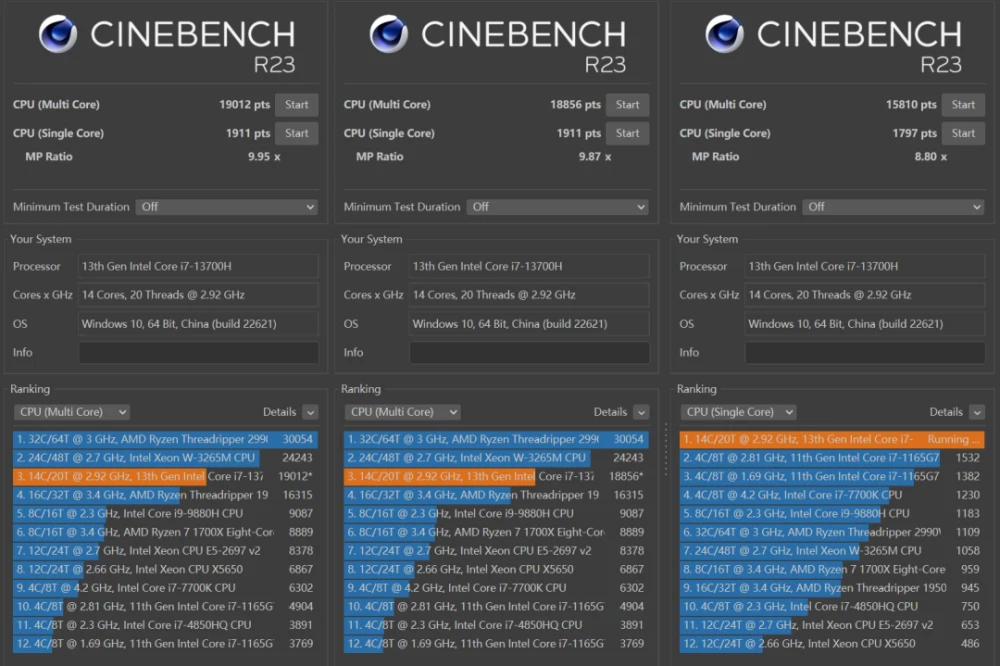Expand the Details dropdown in the middle window

click(x=641, y=412)
